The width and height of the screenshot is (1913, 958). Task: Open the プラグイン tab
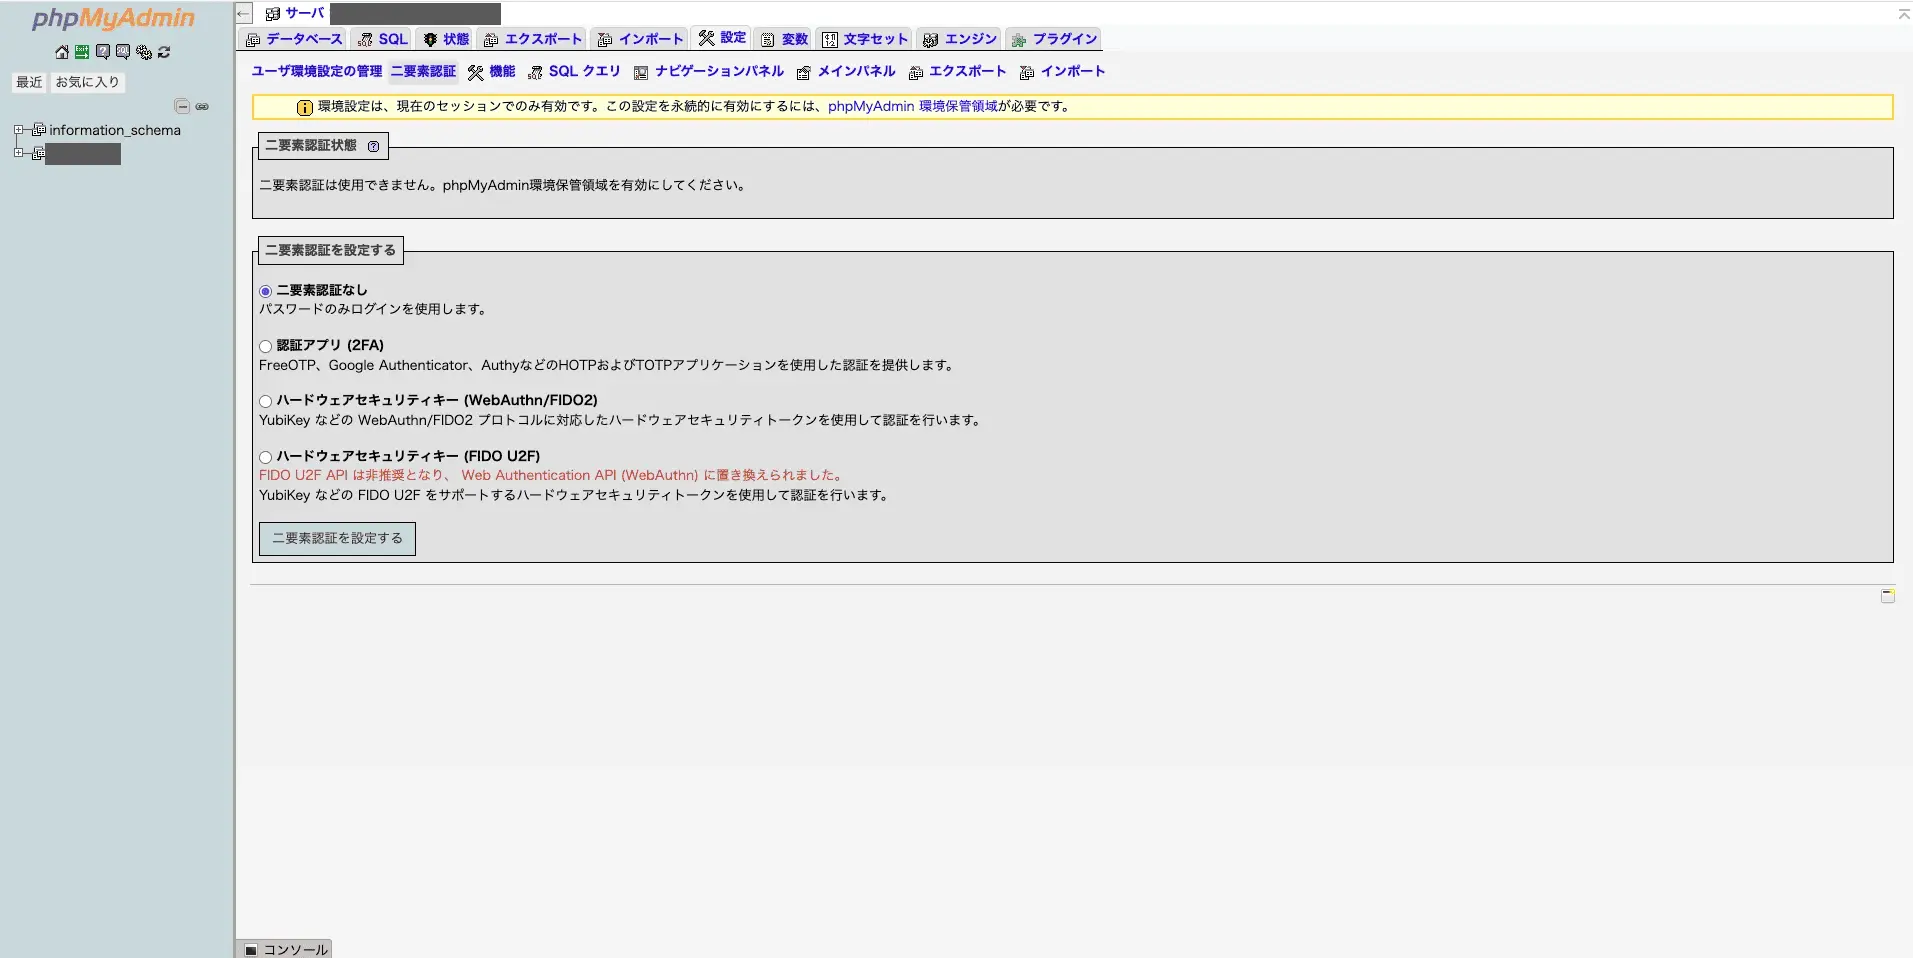pos(1054,39)
